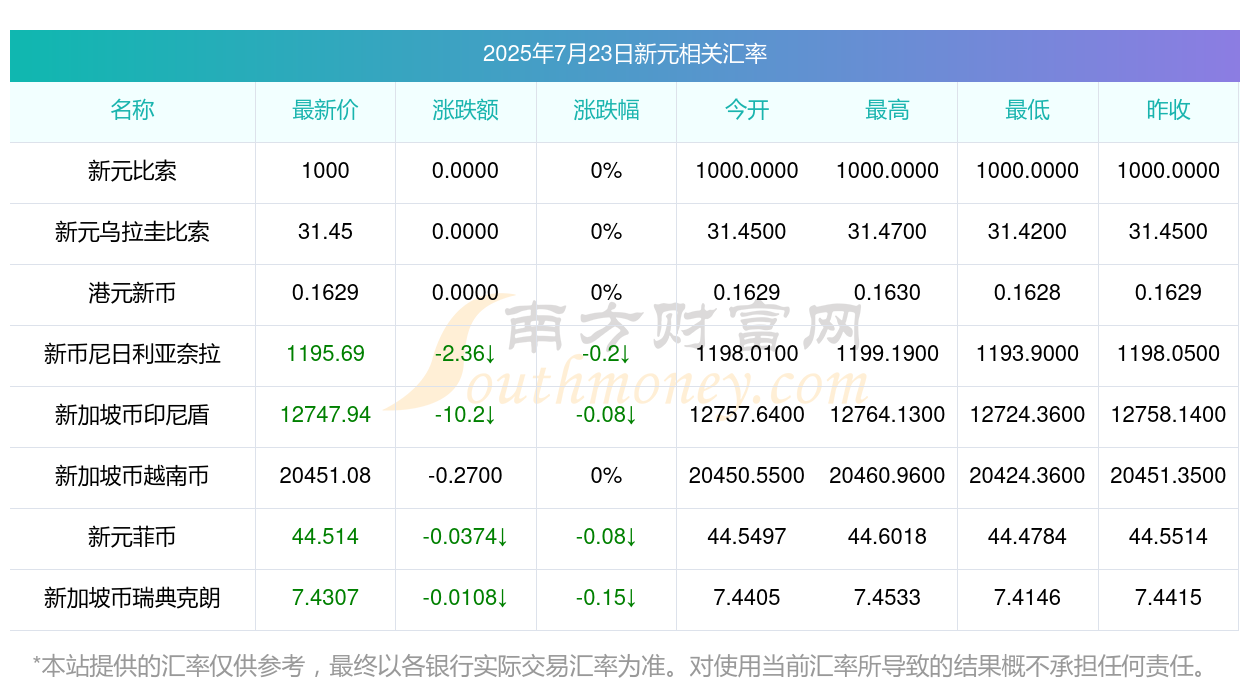This screenshot has width=1250, height=698.
Task: Select opening value 7.4405
Action: pyautogui.click(x=747, y=598)
